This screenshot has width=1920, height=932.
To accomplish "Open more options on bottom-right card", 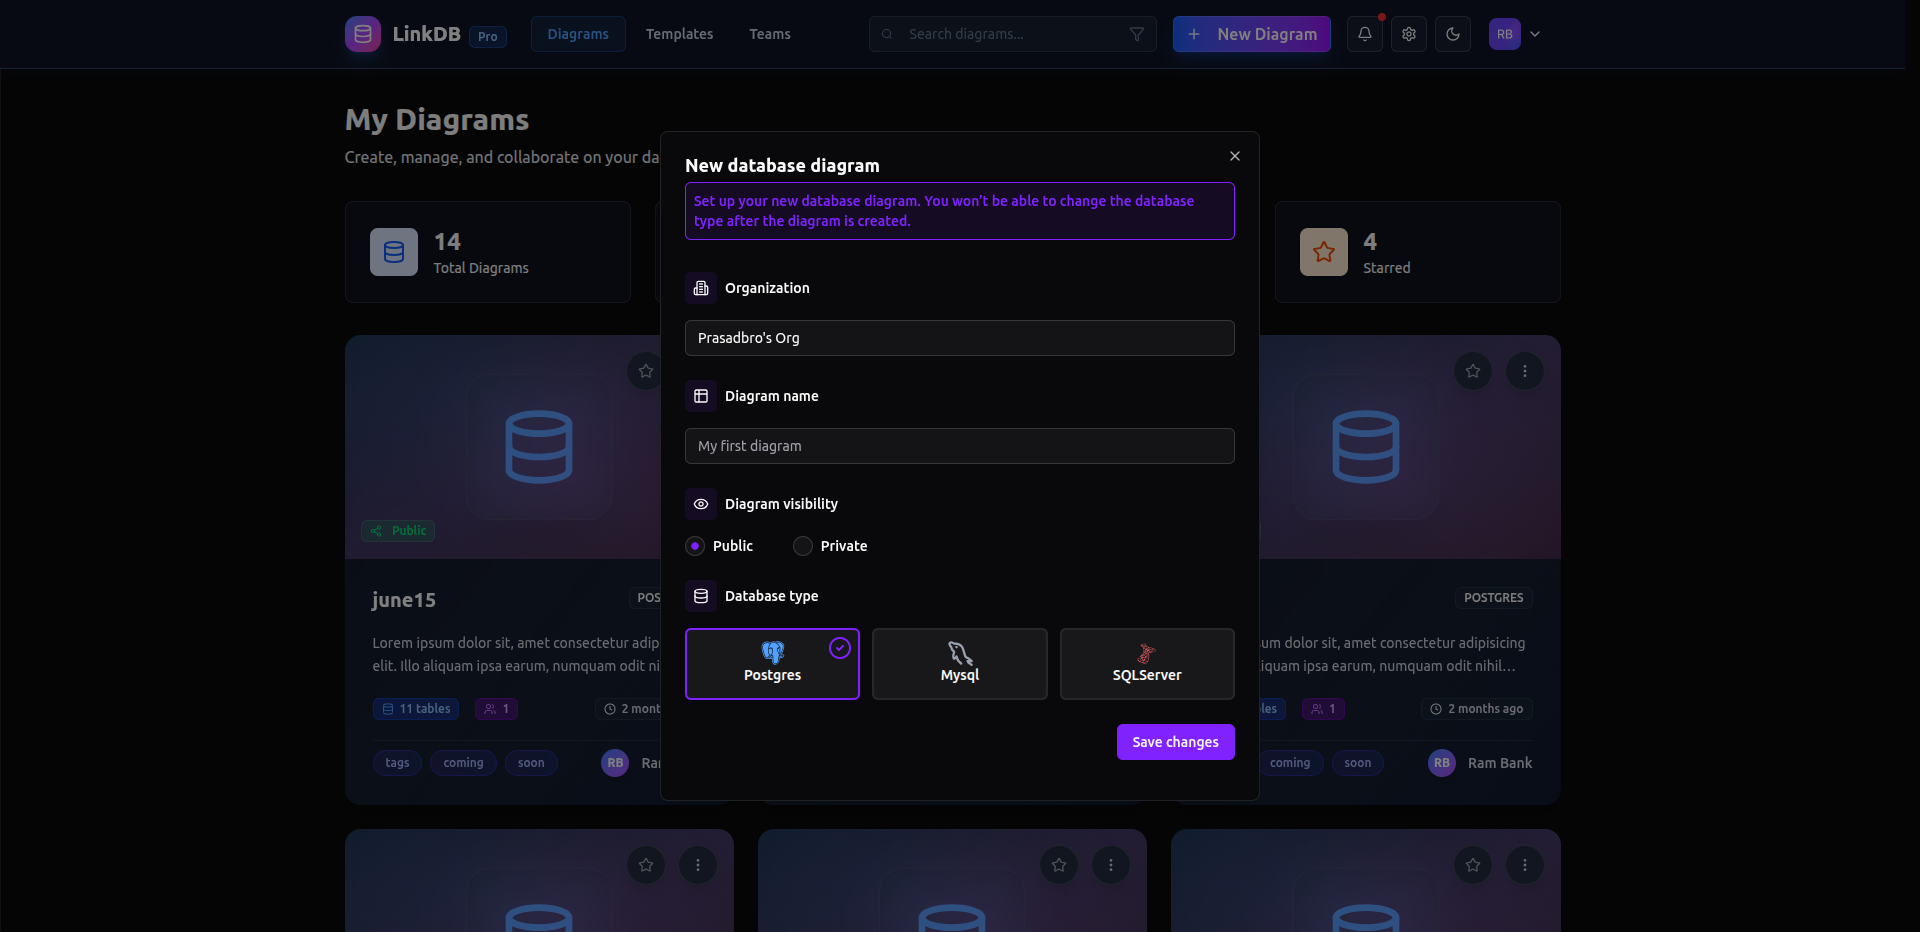I will tap(1525, 865).
